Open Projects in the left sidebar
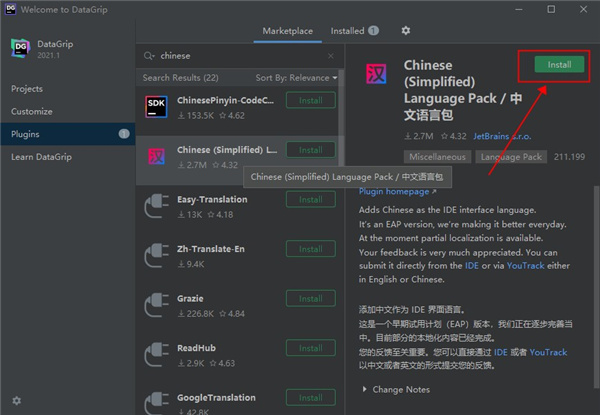The height and width of the screenshot is (415, 600). pos(27,89)
